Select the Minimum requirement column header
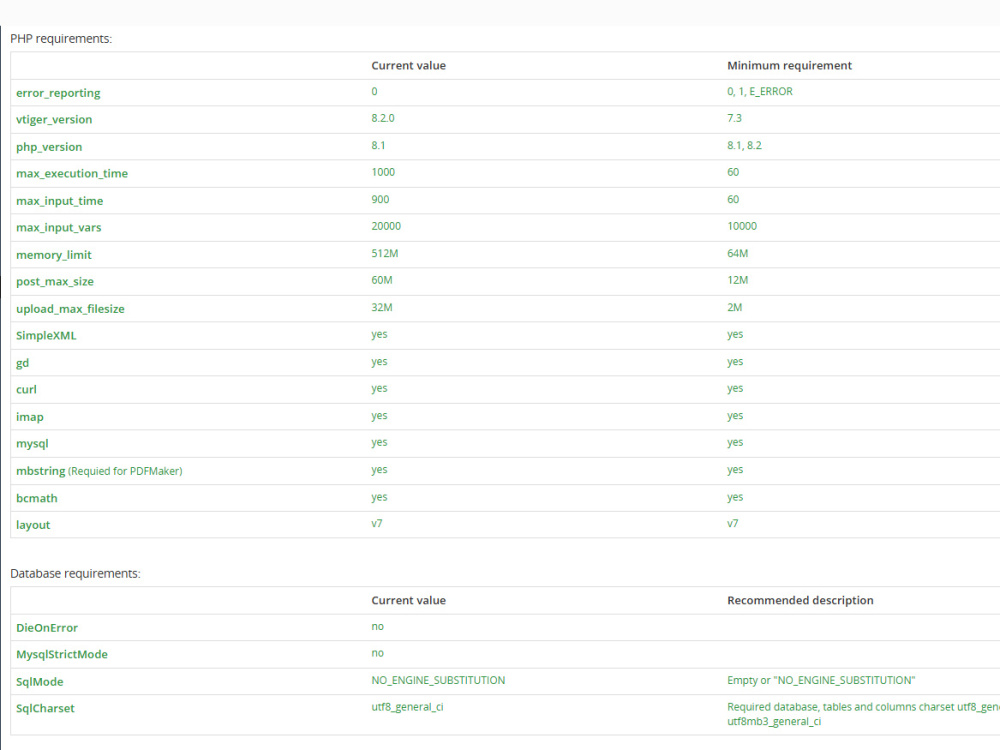The height and width of the screenshot is (750, 1000). pyautogui.click(x=789, y=66)
